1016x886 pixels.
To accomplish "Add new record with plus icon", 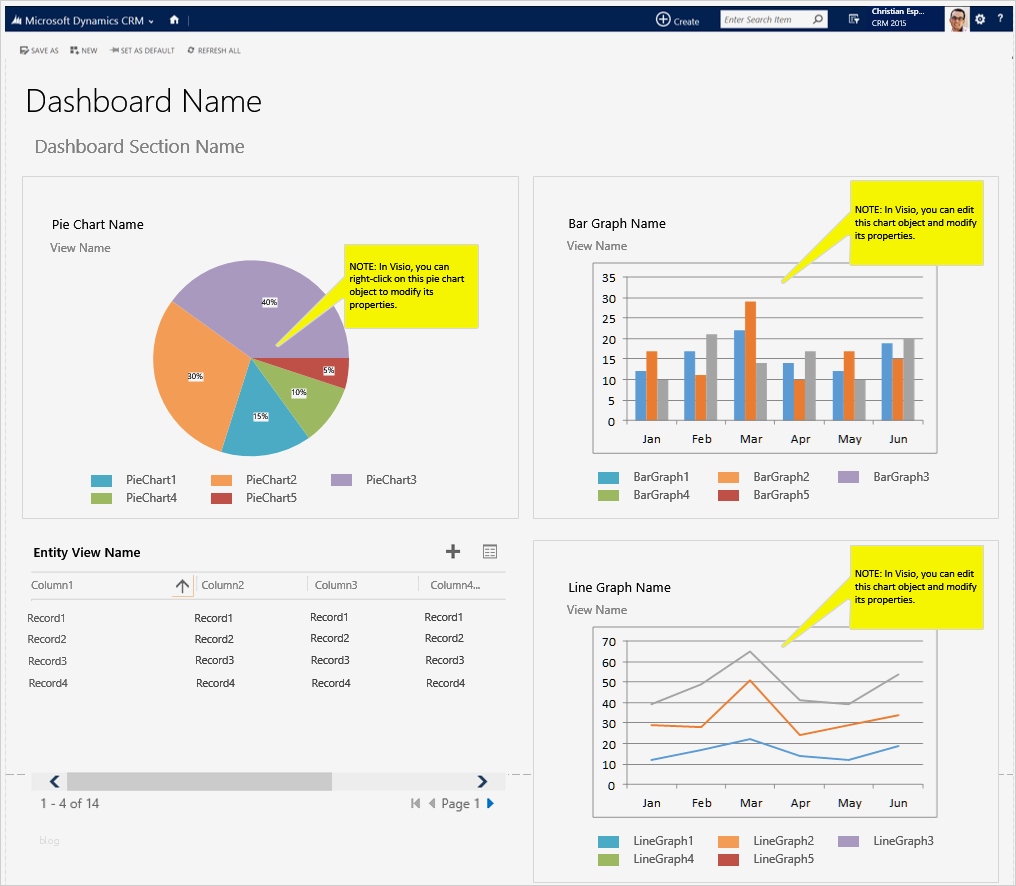I will pos(453,551).
